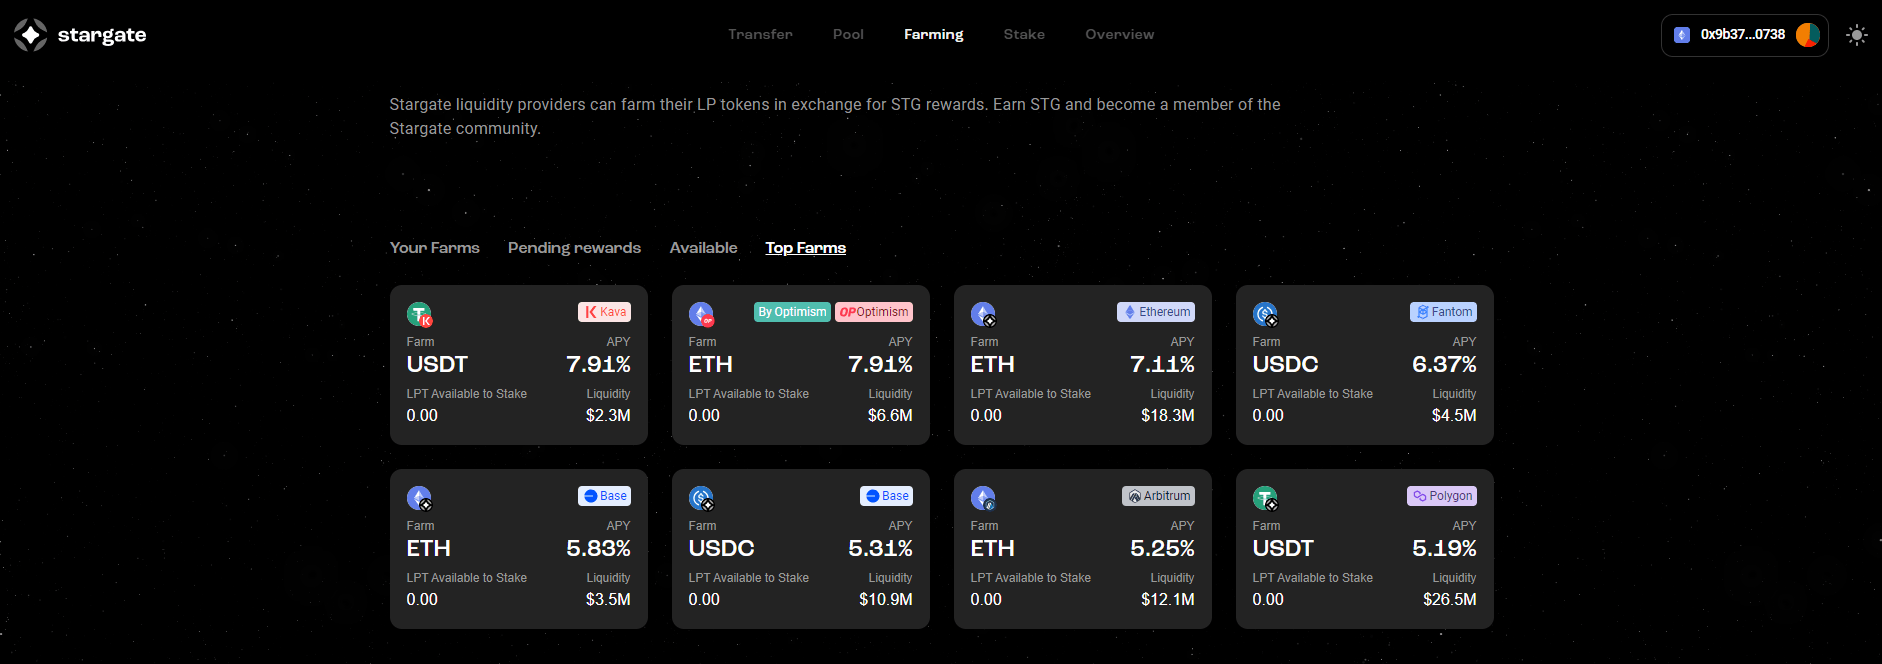Click the 7.11% APY value
Image resolution: width=1882 pixels, height=664 pixels.
click(1162, 364)
